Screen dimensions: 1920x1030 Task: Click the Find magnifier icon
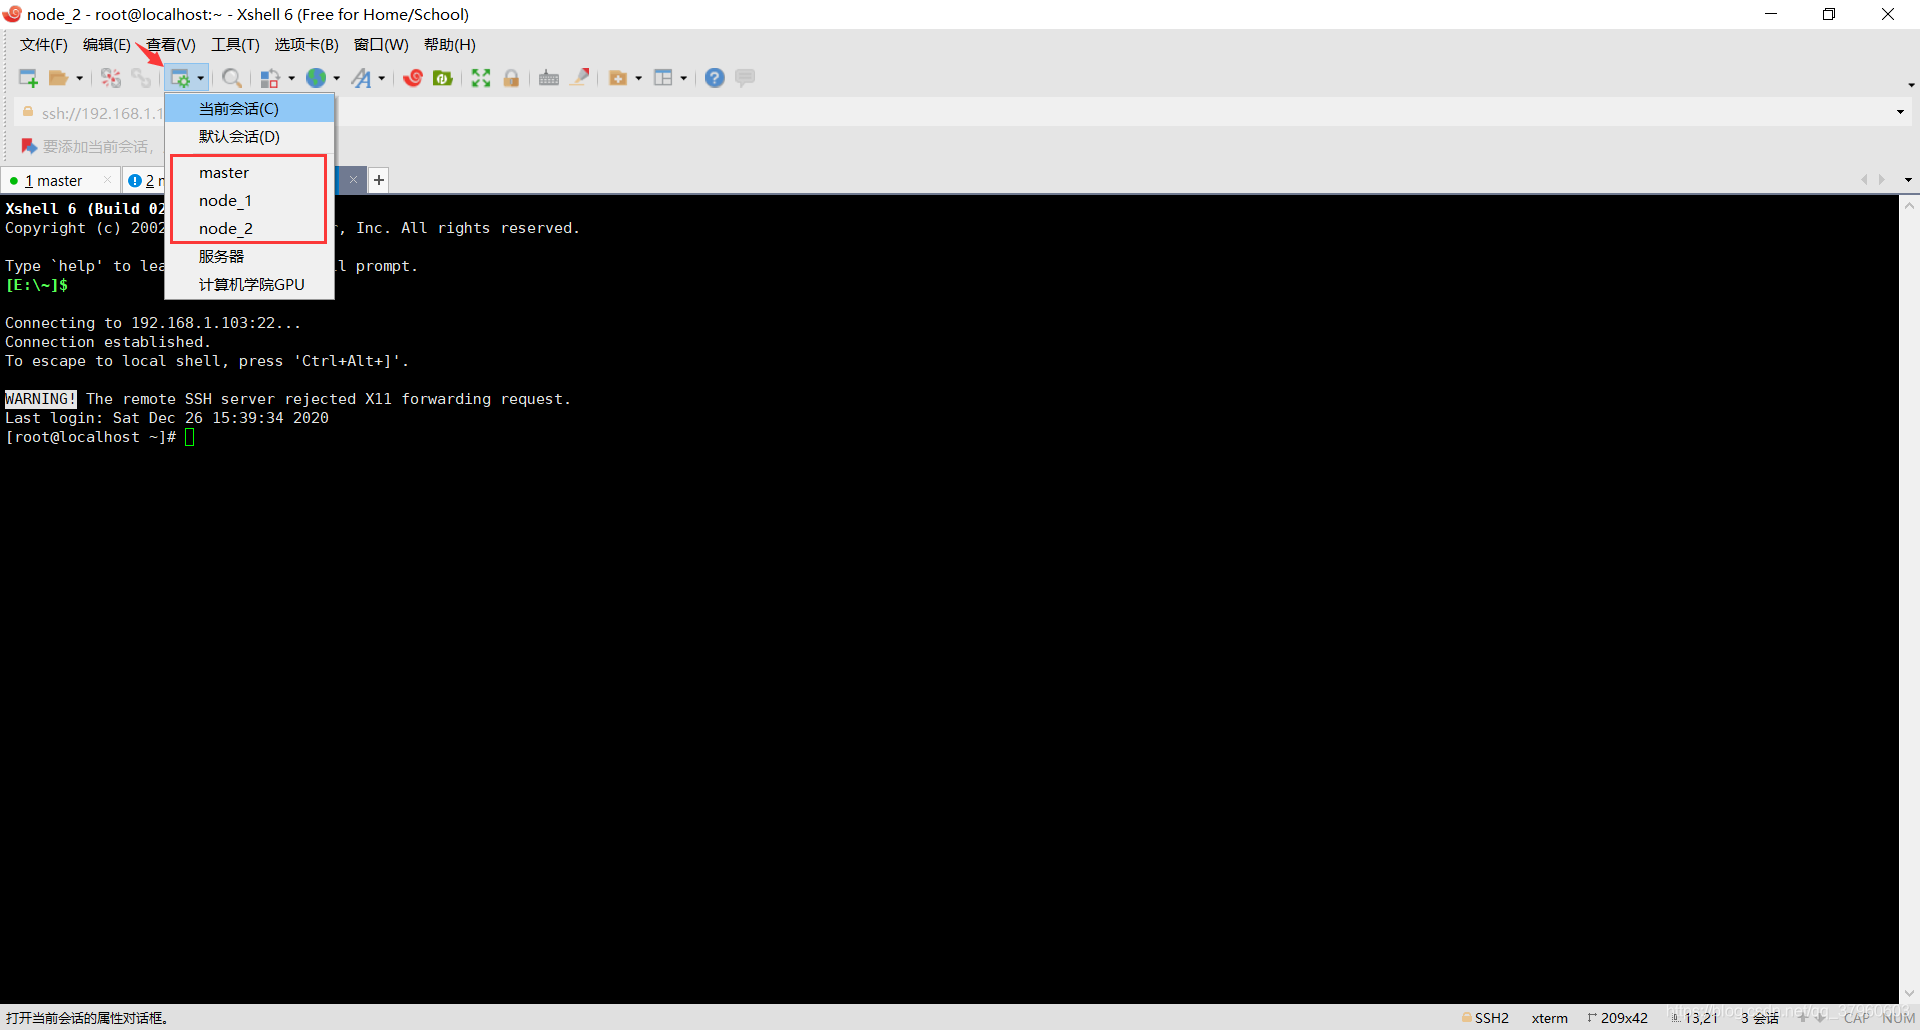click(232, 78)
